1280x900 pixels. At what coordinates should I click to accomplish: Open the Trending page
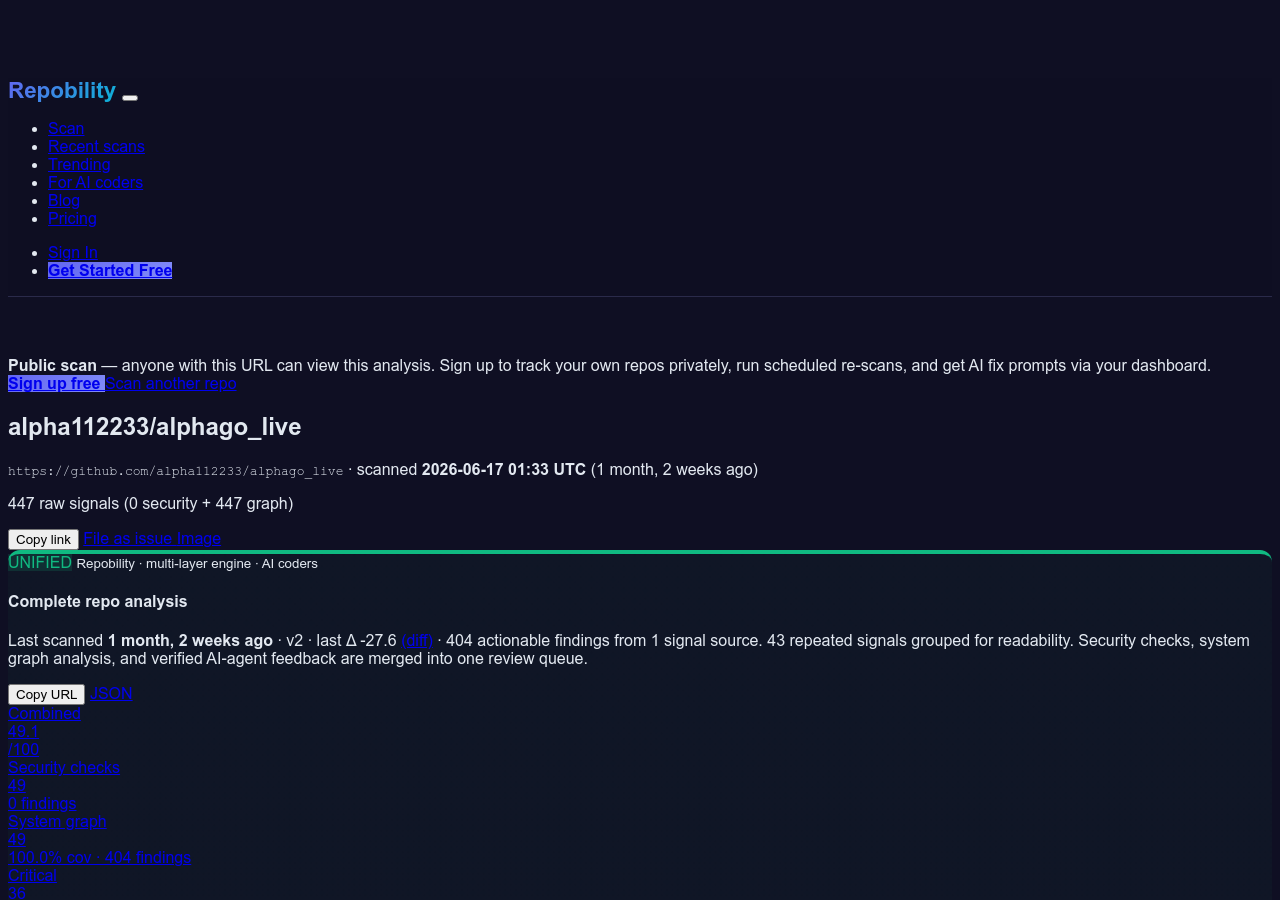click(x=79, y=164)
